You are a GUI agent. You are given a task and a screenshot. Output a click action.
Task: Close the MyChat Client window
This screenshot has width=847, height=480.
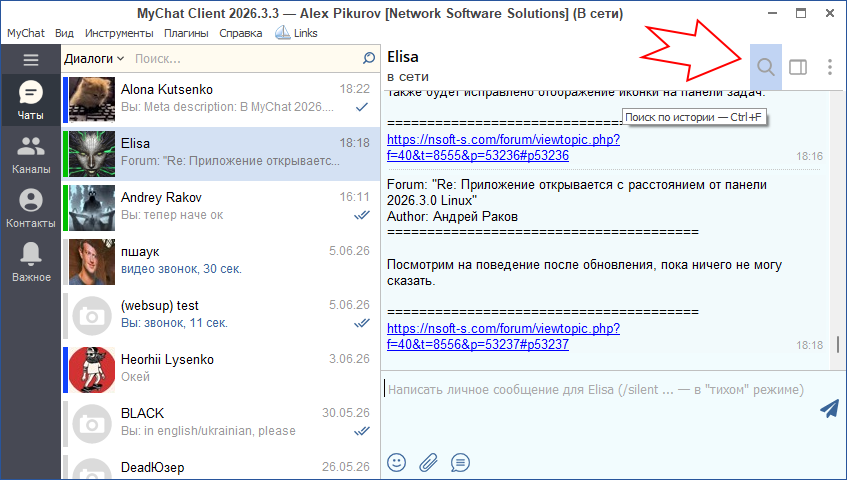[x=830, y=13]
